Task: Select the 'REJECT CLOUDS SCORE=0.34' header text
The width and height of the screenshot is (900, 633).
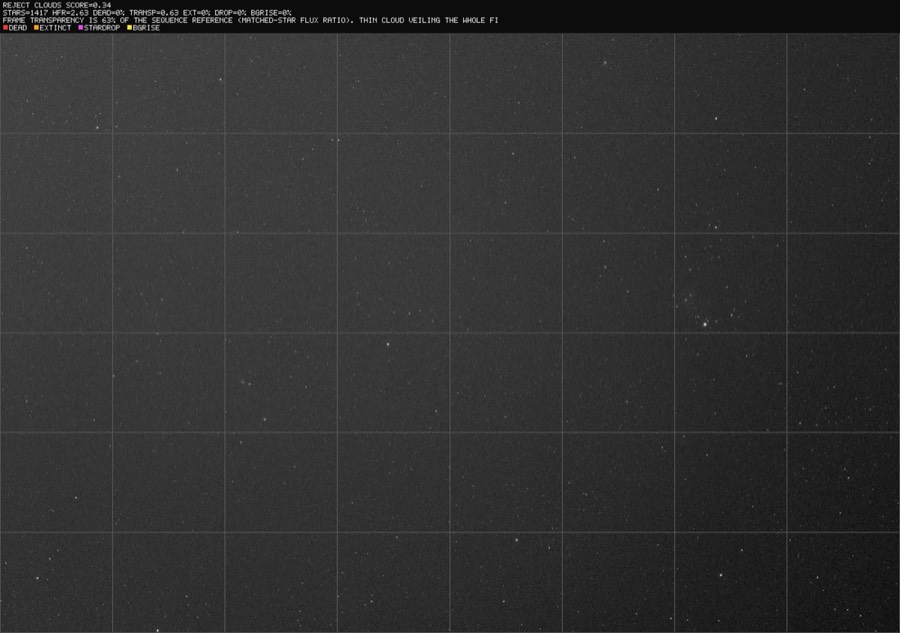Action: [x=57, y=5]
